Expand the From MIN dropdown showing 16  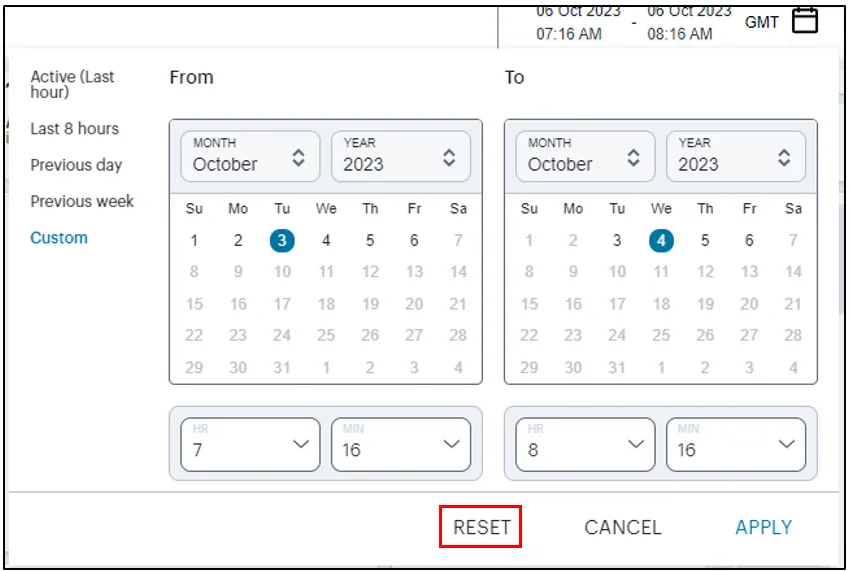(401, 444)
